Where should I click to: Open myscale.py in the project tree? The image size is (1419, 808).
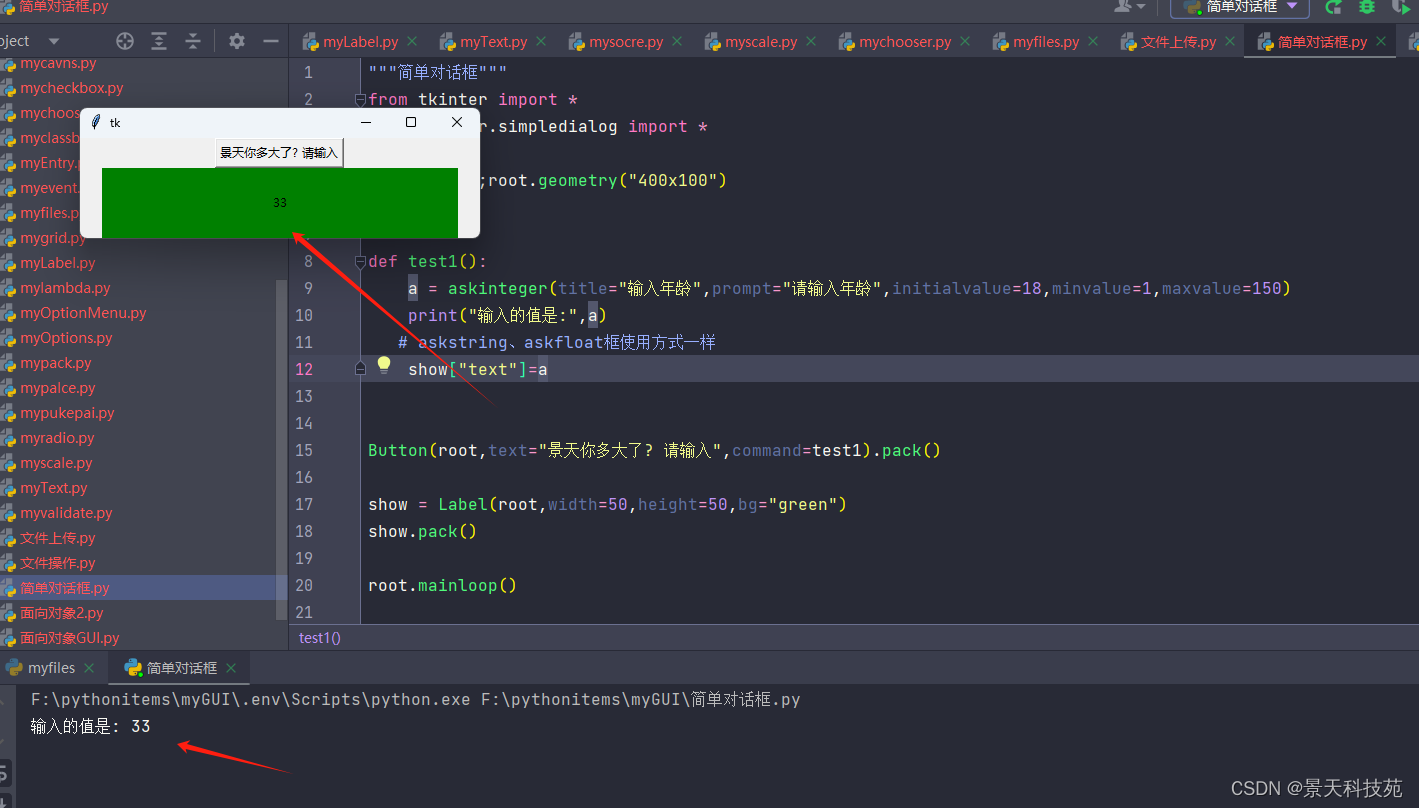point(56,463)
